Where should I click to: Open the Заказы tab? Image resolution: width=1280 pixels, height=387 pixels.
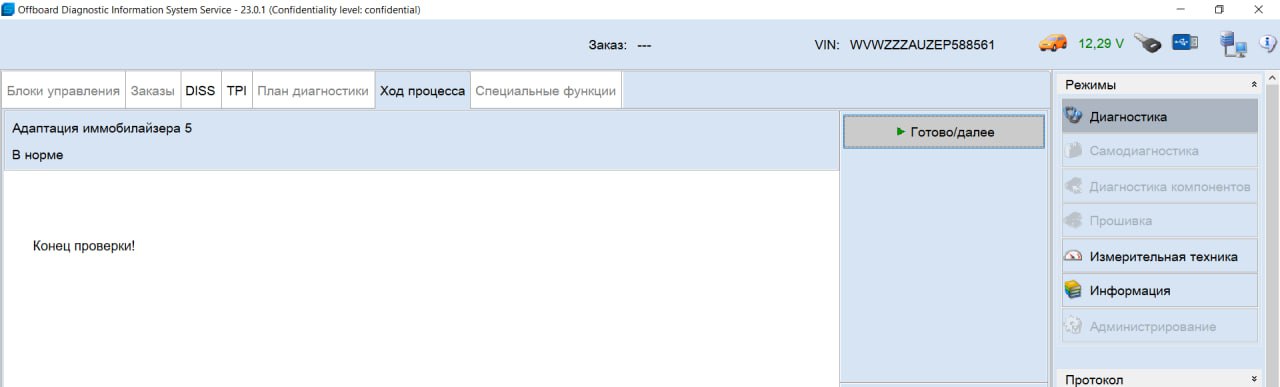153,90
